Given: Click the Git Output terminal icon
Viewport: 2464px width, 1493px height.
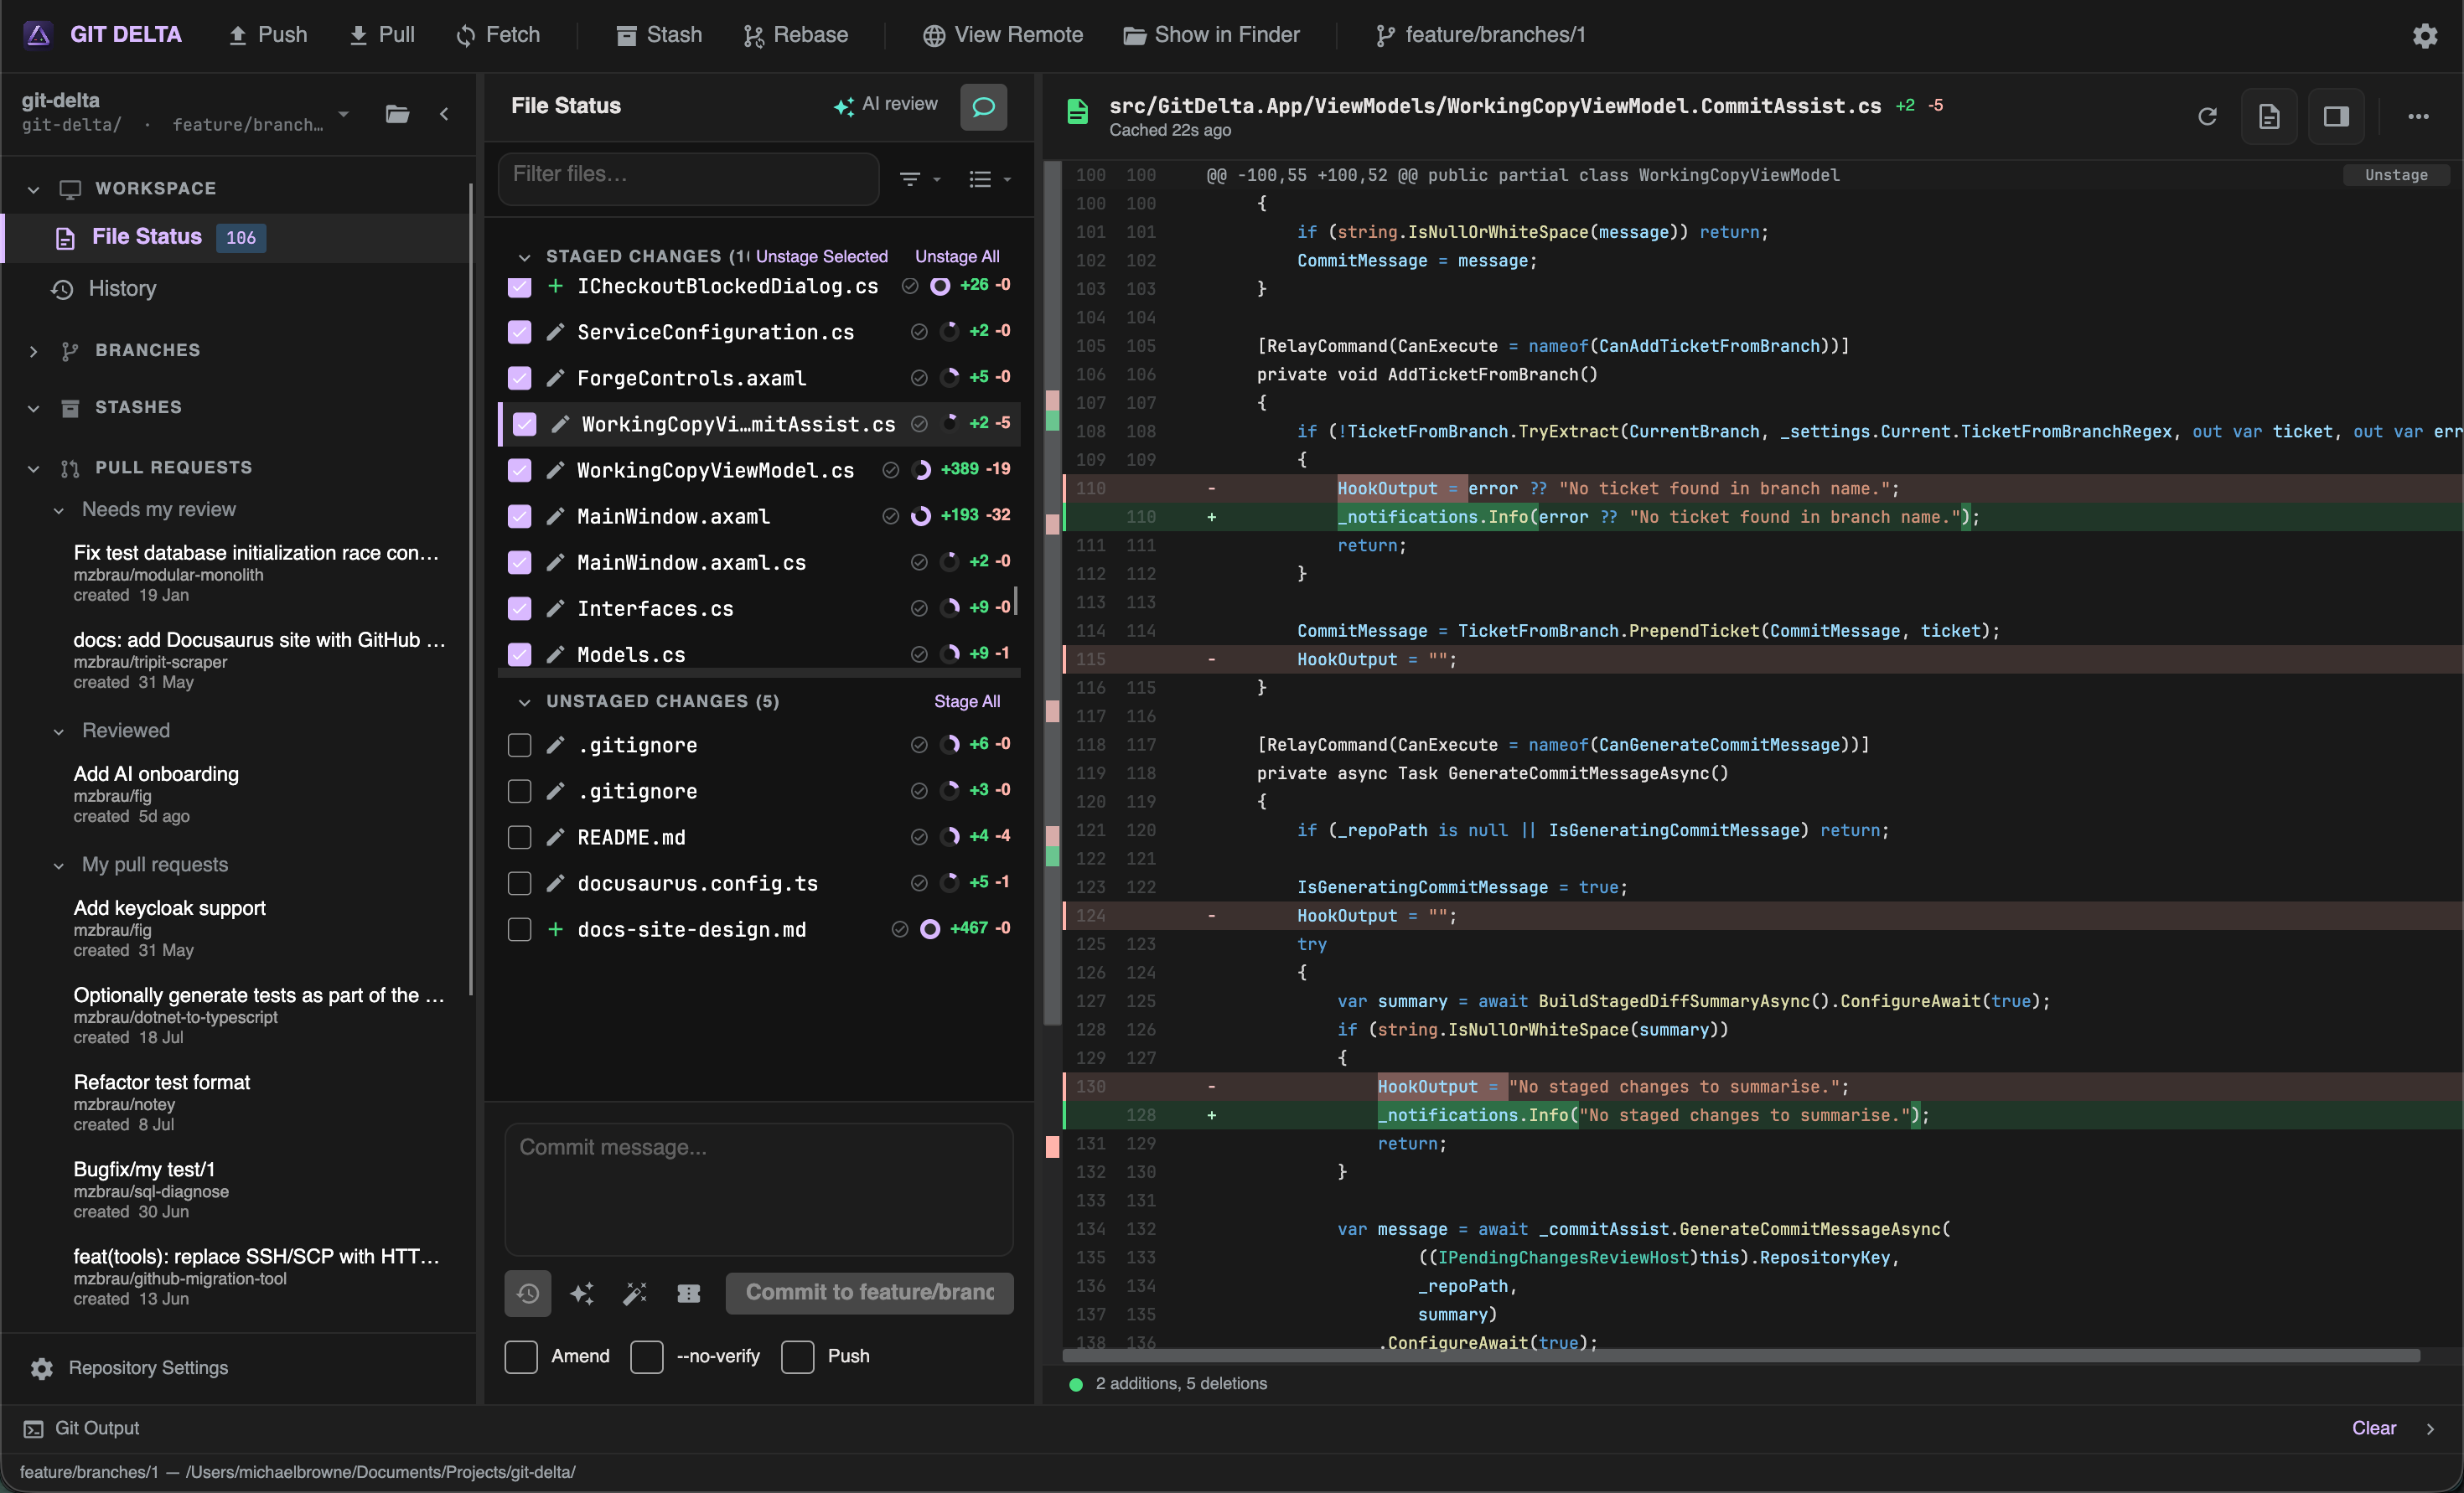Looking at the screenshot, I should point(33,1428).
